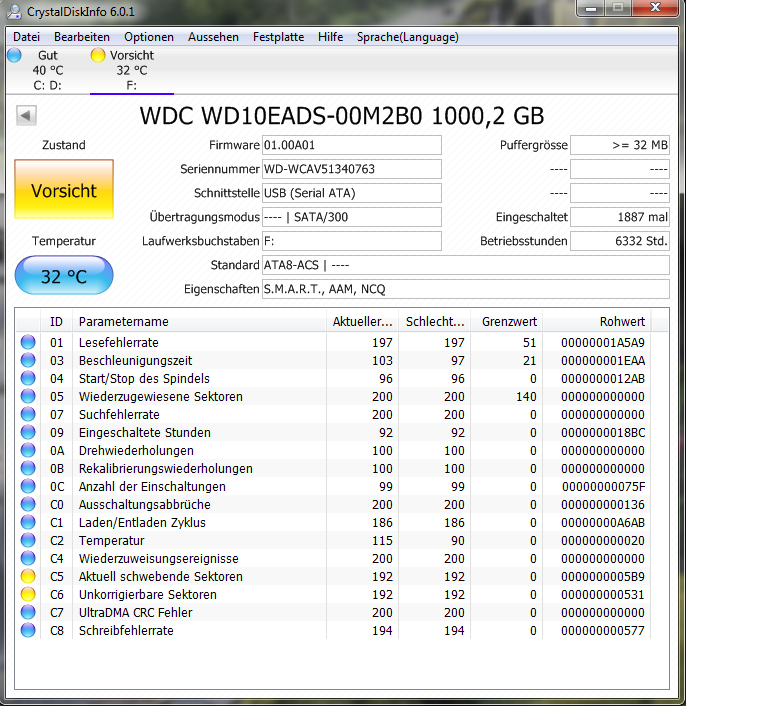Click the Puffergrösse field >= 32 MB

[620, 145]
